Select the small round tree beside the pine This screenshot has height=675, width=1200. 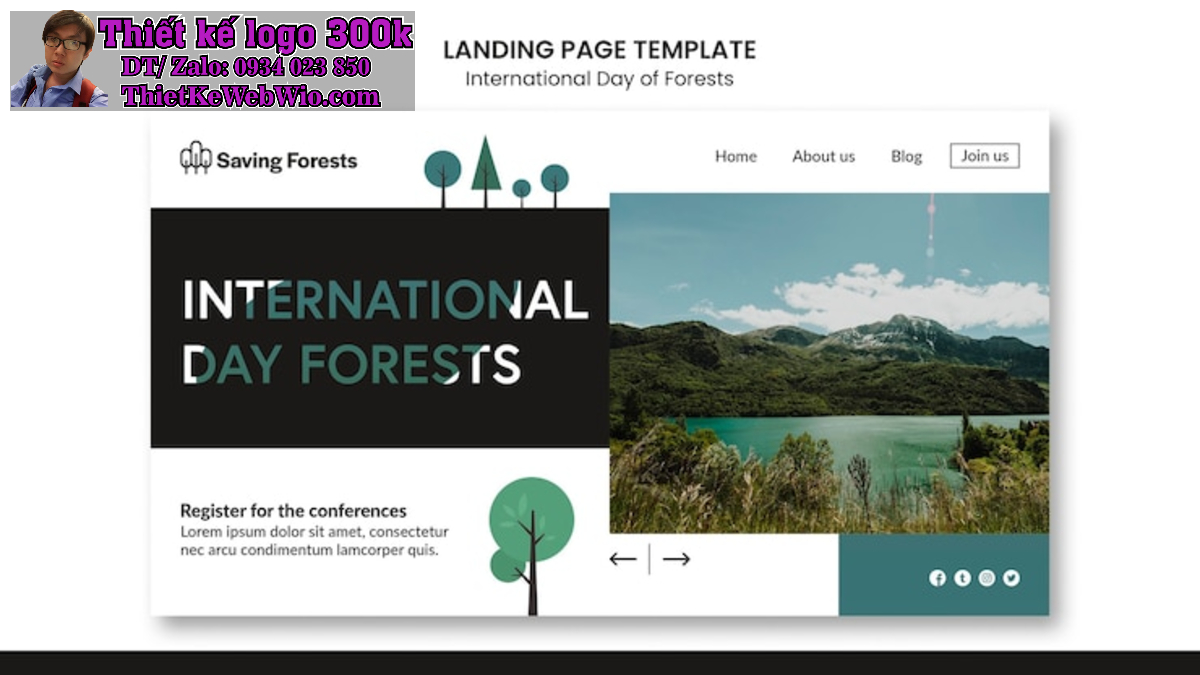[x=522, y=188]
